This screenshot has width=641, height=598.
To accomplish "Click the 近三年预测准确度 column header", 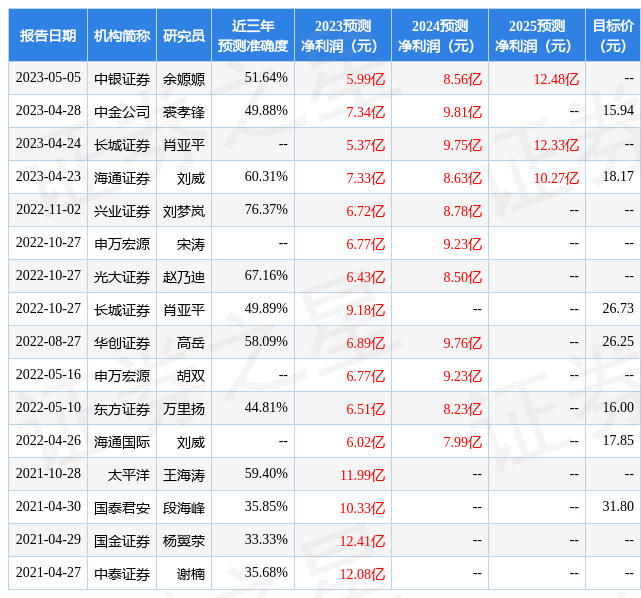I will click(x=252, y=35).
